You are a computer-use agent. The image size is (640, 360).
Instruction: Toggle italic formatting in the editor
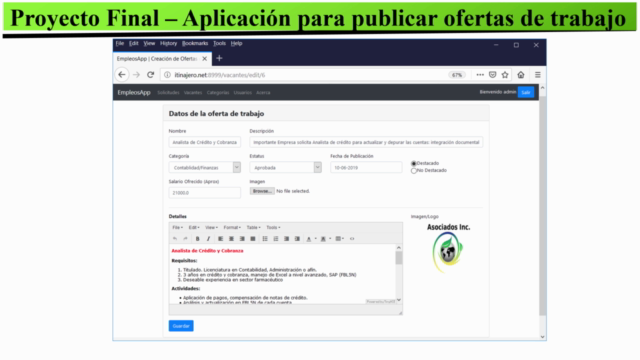coord(208,239)
